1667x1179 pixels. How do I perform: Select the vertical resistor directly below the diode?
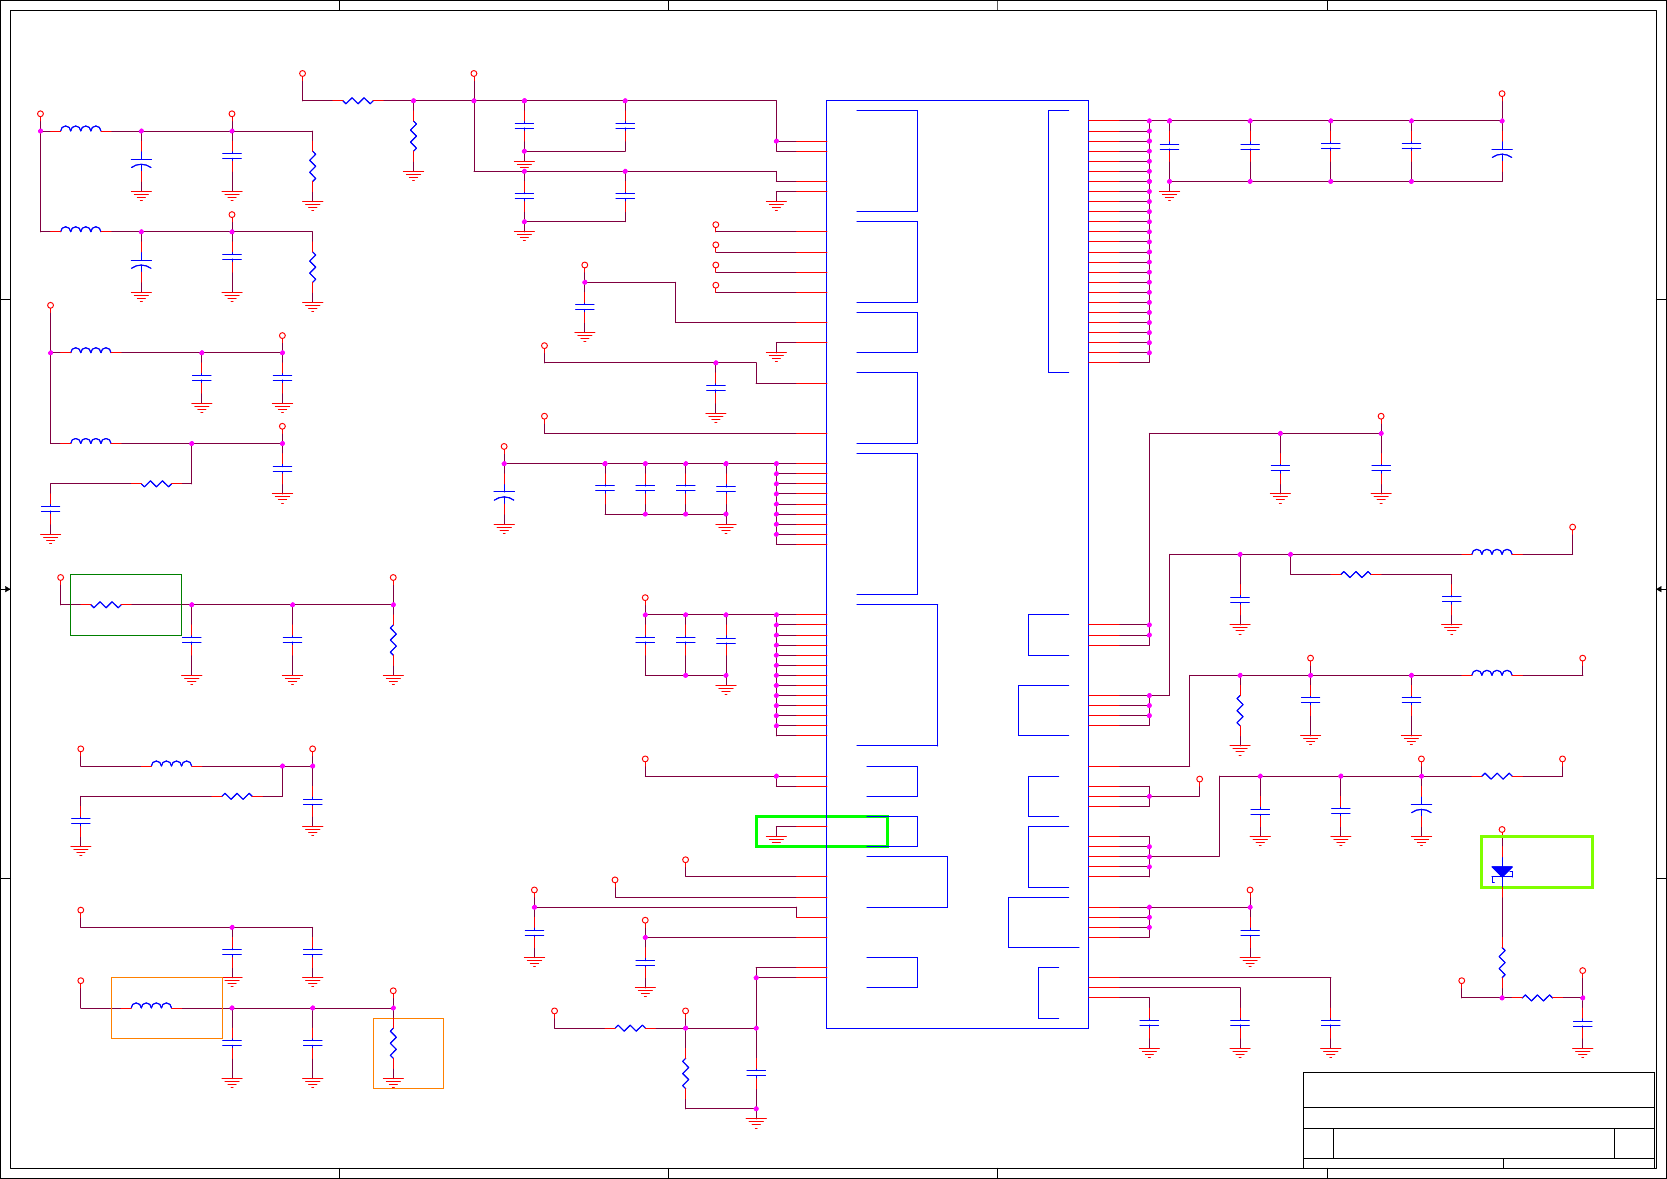[1502, 963]
